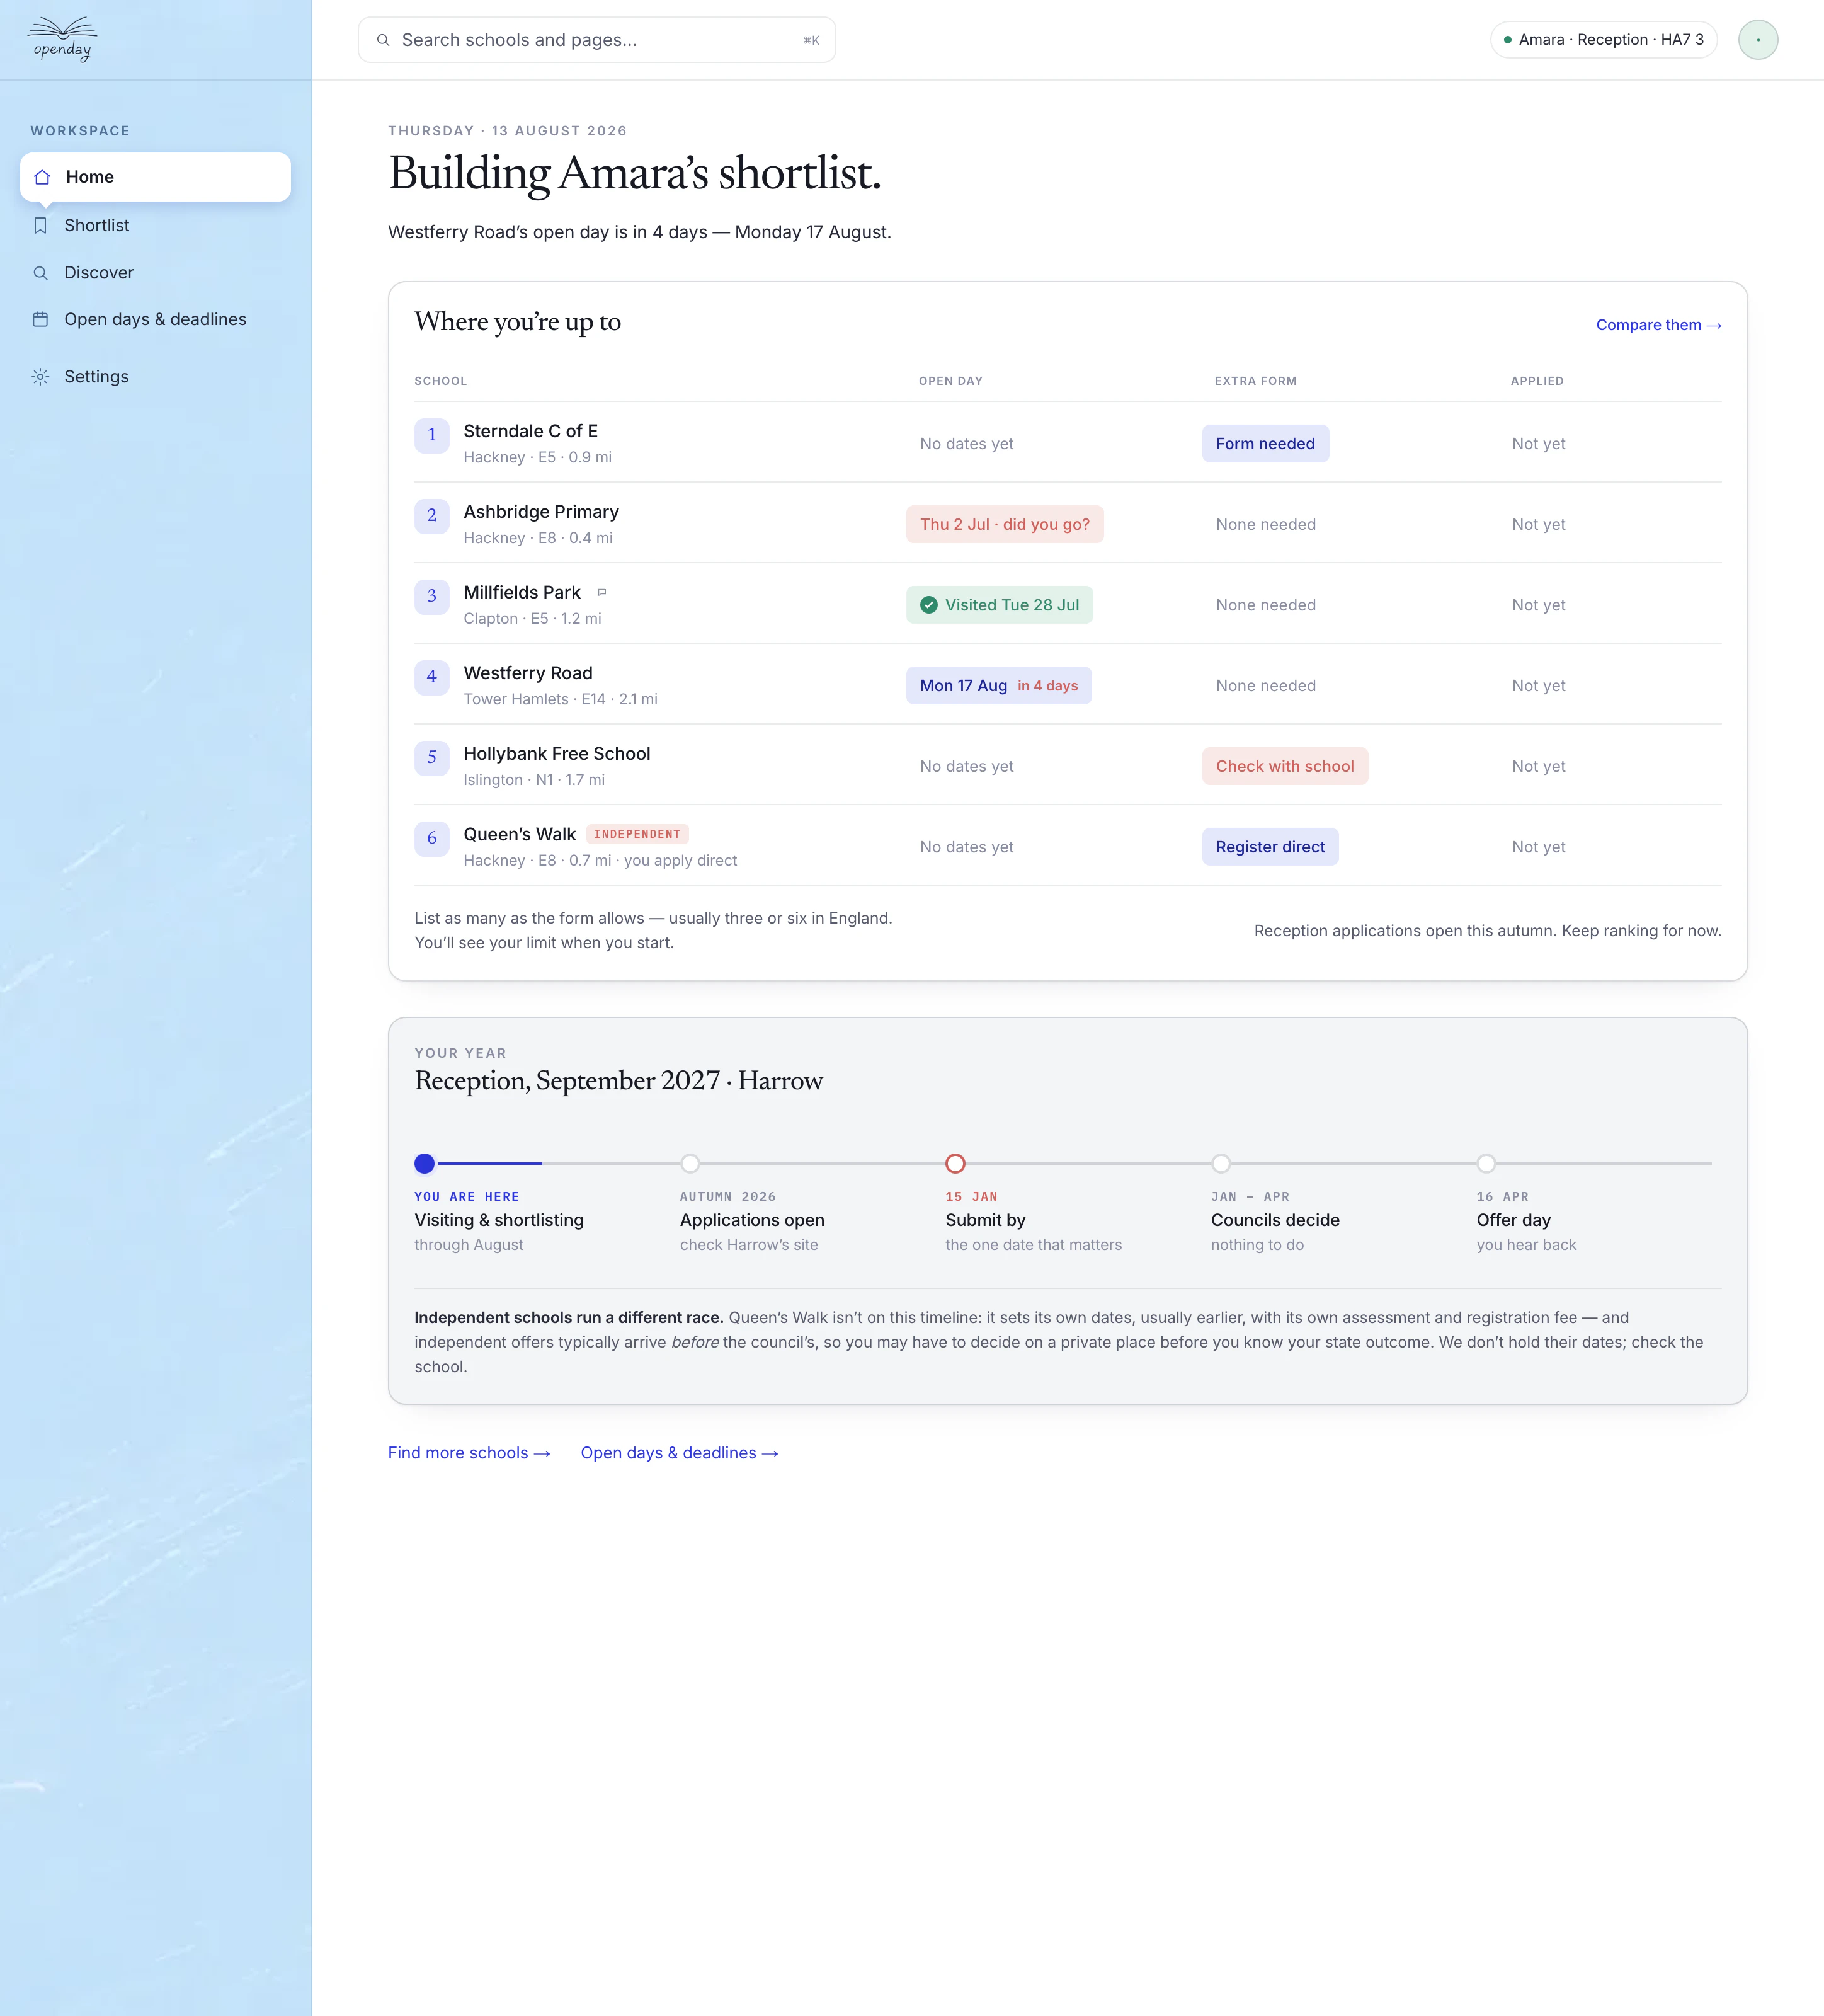Click the You are here timeline dot
The image size is (1824, 2016).
(424, 1164)
